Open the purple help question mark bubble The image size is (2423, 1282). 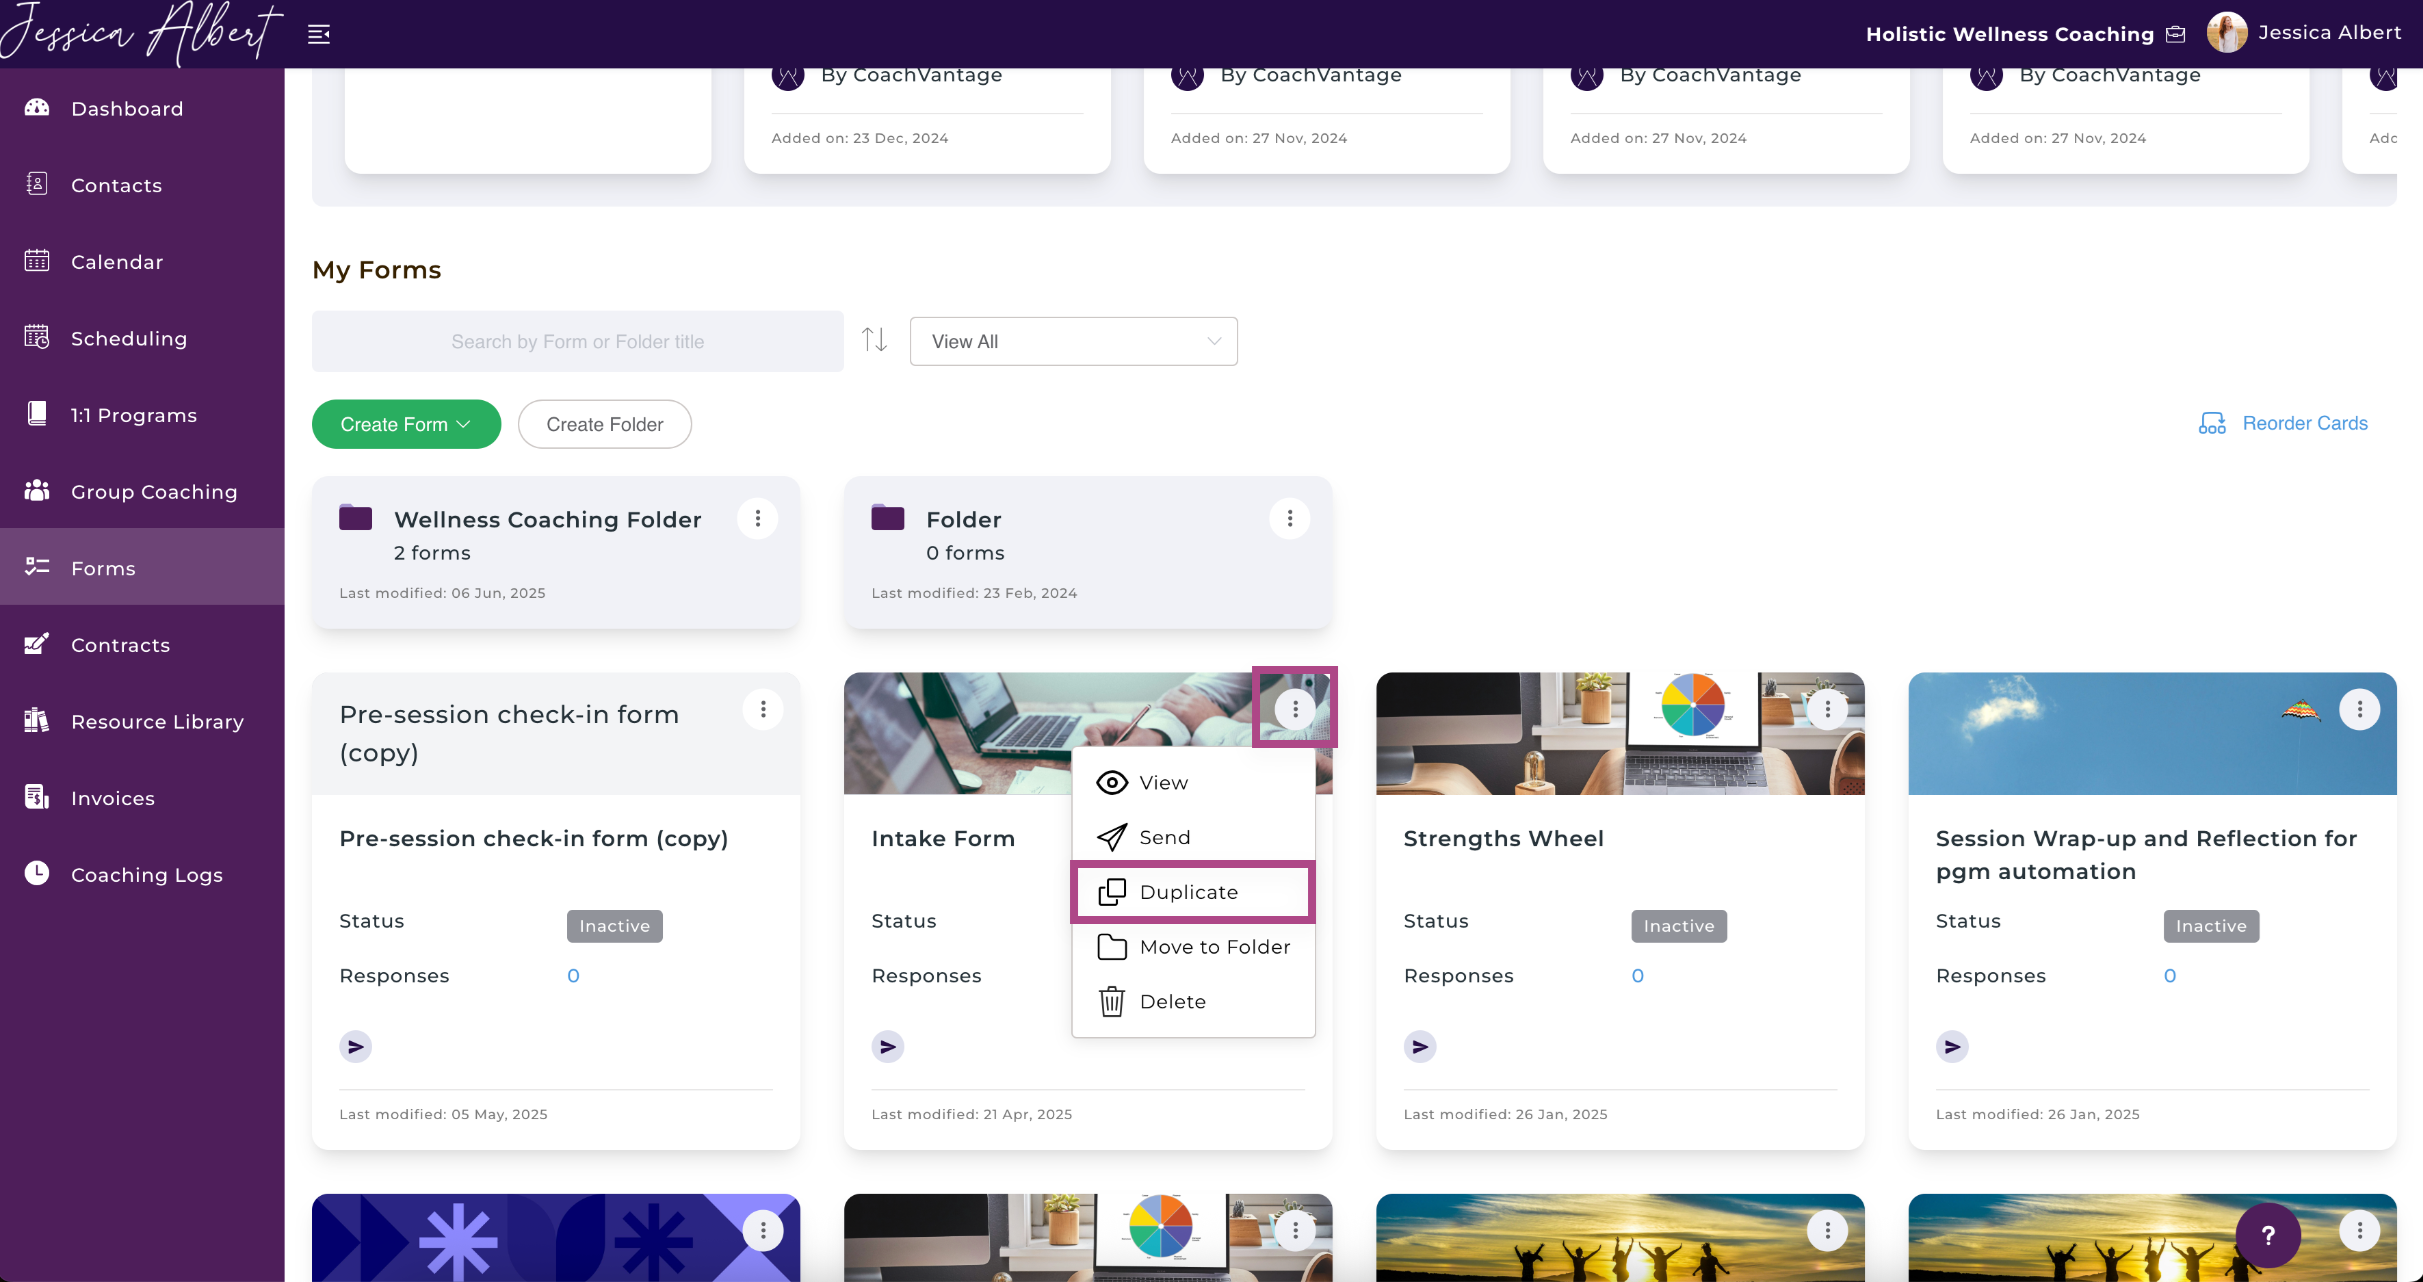(2268, 1235)
